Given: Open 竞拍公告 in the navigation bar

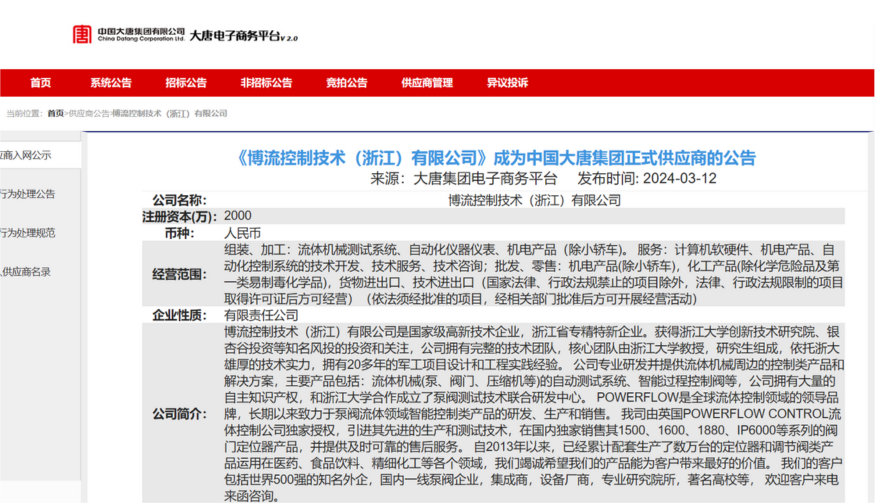Looking at the screenshot, I should pyautogui.click(x=347, y=83).
